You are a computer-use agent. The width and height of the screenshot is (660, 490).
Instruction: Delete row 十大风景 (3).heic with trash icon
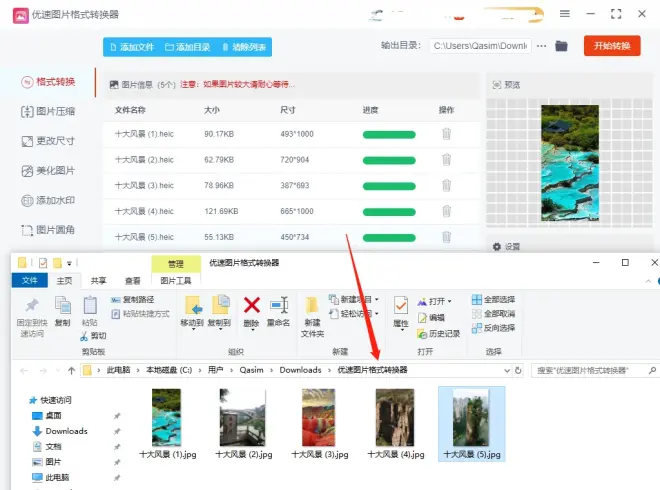click(447, 185)
